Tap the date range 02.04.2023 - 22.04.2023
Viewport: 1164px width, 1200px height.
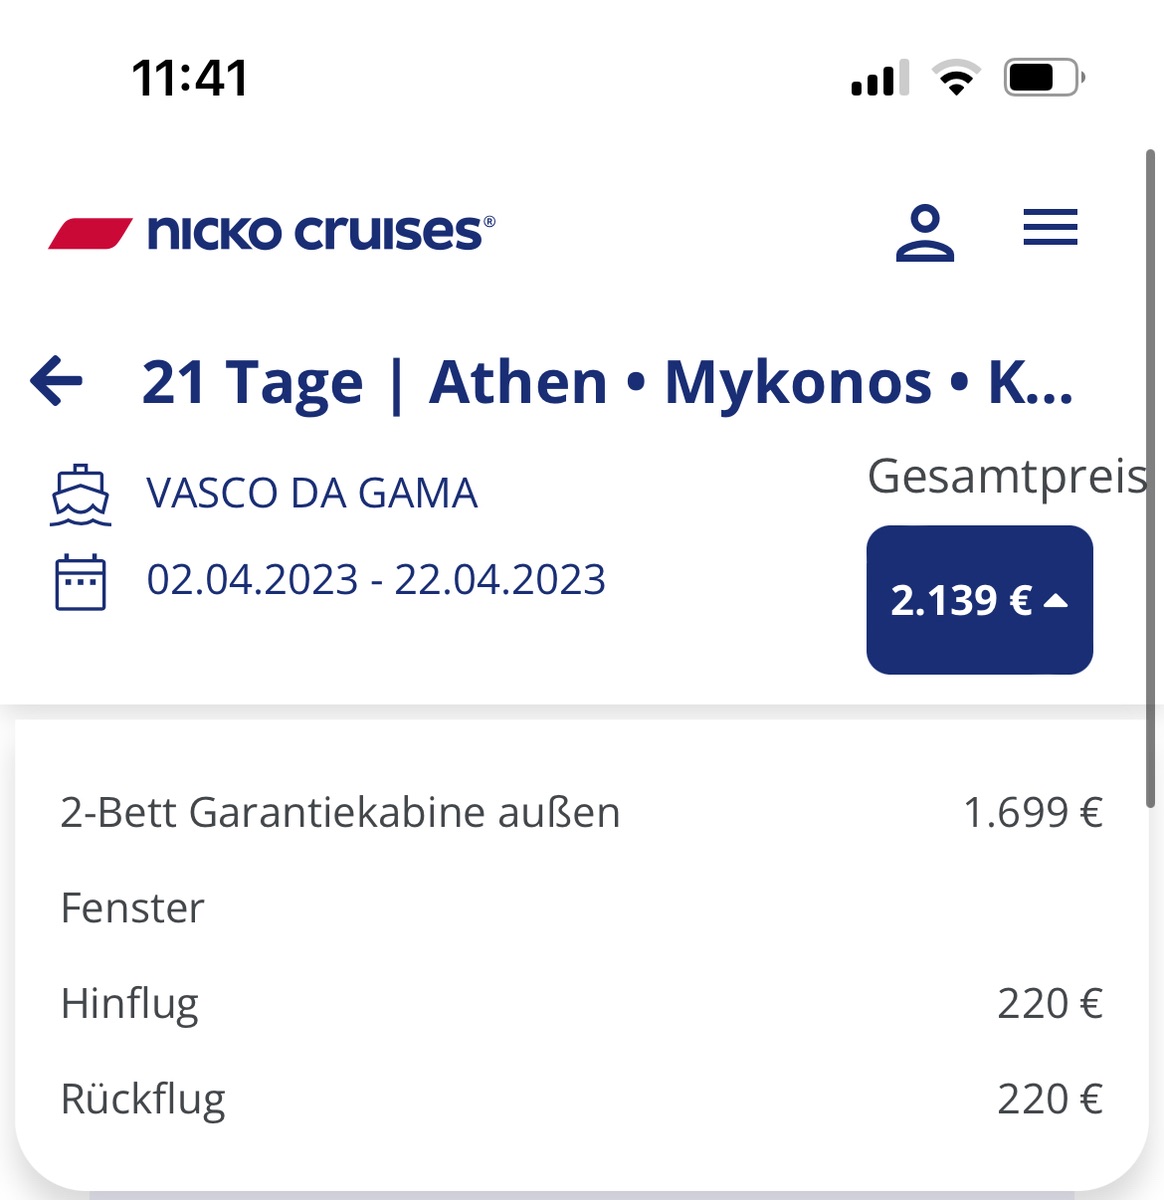pyautogui.click(x=376, y=580)
